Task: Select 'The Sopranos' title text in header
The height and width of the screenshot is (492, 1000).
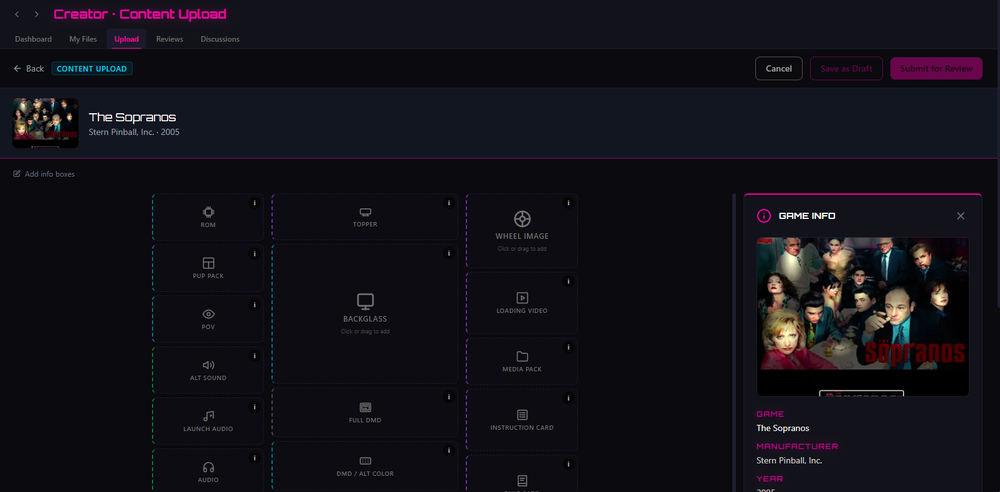Action: (x=132, y=117)
